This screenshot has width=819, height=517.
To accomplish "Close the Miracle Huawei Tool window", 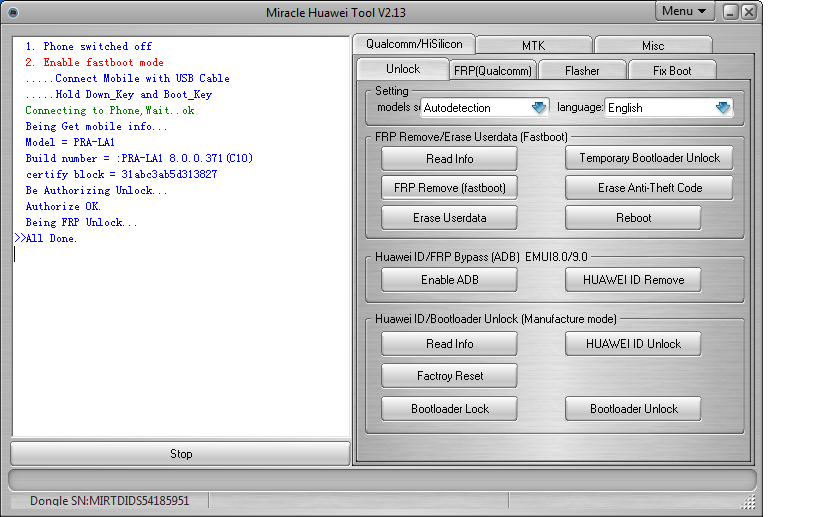I will tap(748, 12).
